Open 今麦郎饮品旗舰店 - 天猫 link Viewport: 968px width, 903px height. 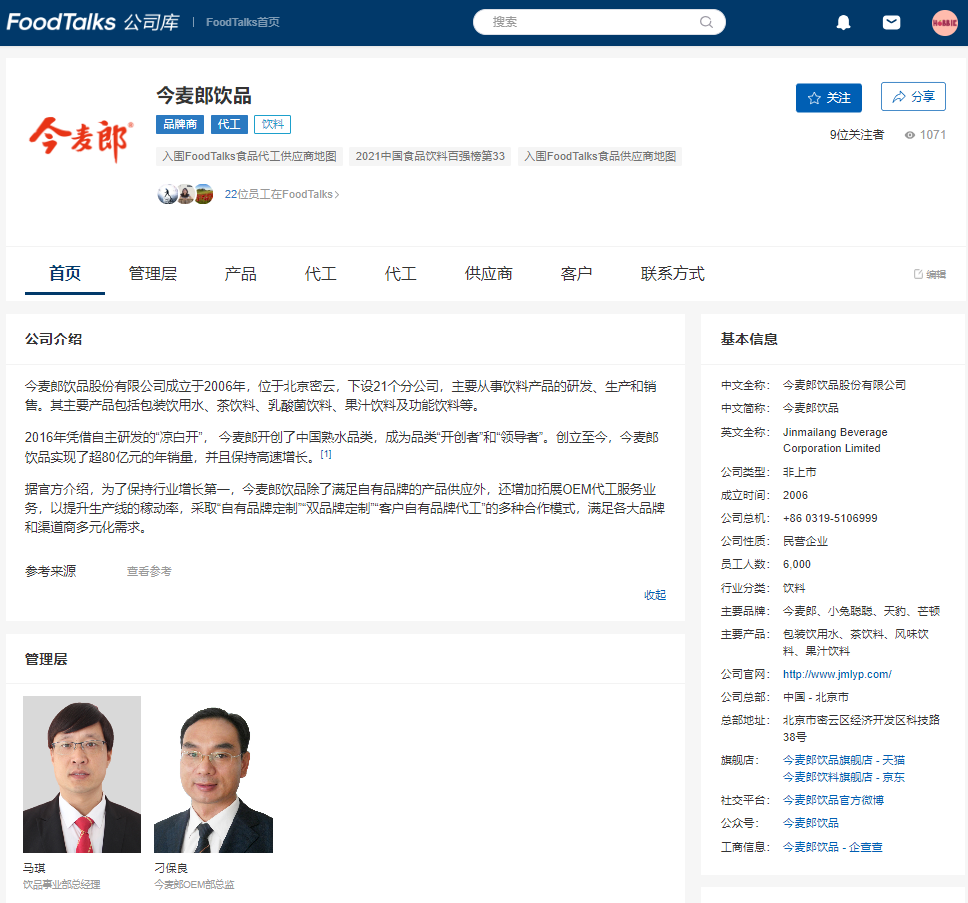[843, 760]
